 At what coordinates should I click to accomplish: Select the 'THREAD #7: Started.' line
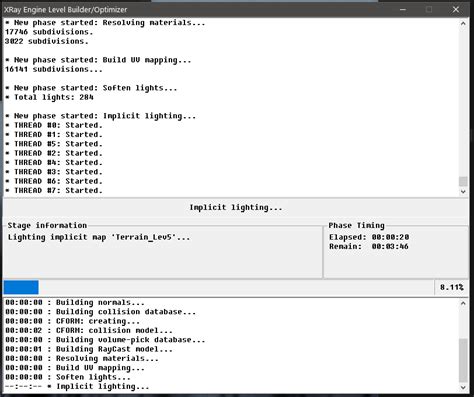54,191
